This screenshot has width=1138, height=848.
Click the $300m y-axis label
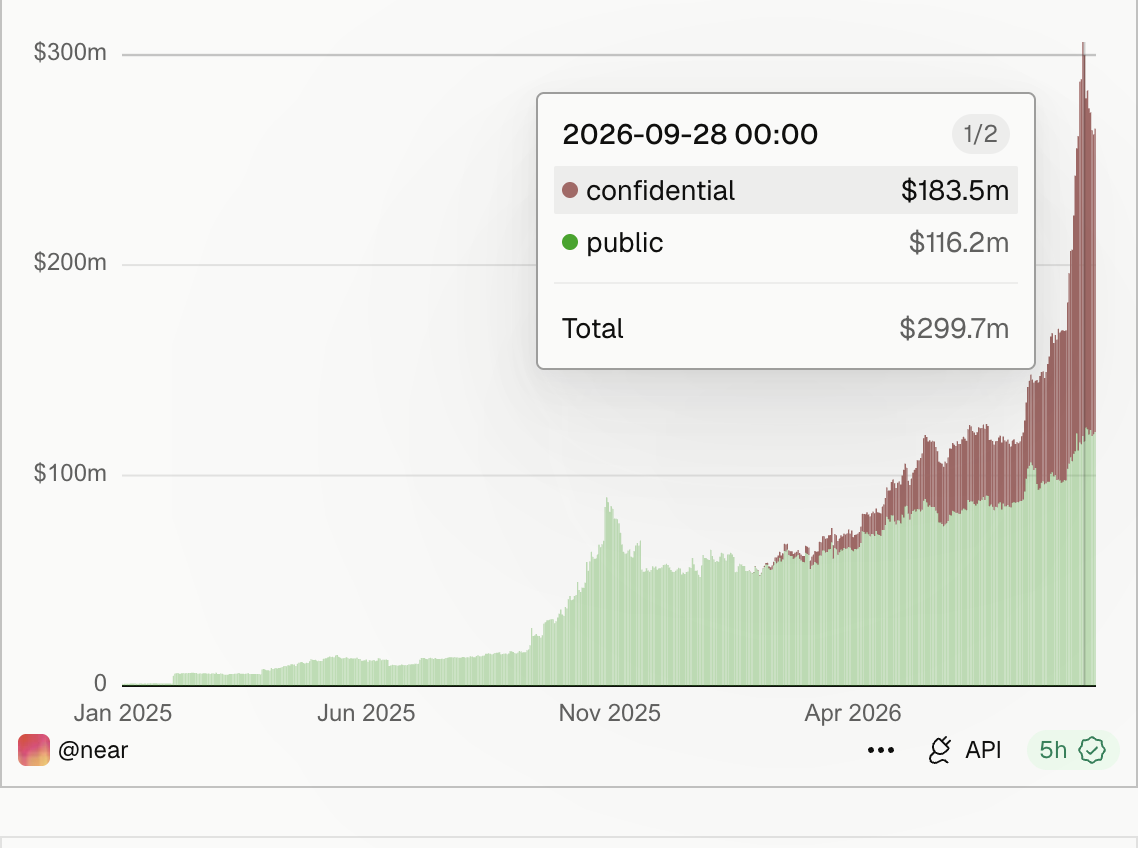click(x=70, y=52)
